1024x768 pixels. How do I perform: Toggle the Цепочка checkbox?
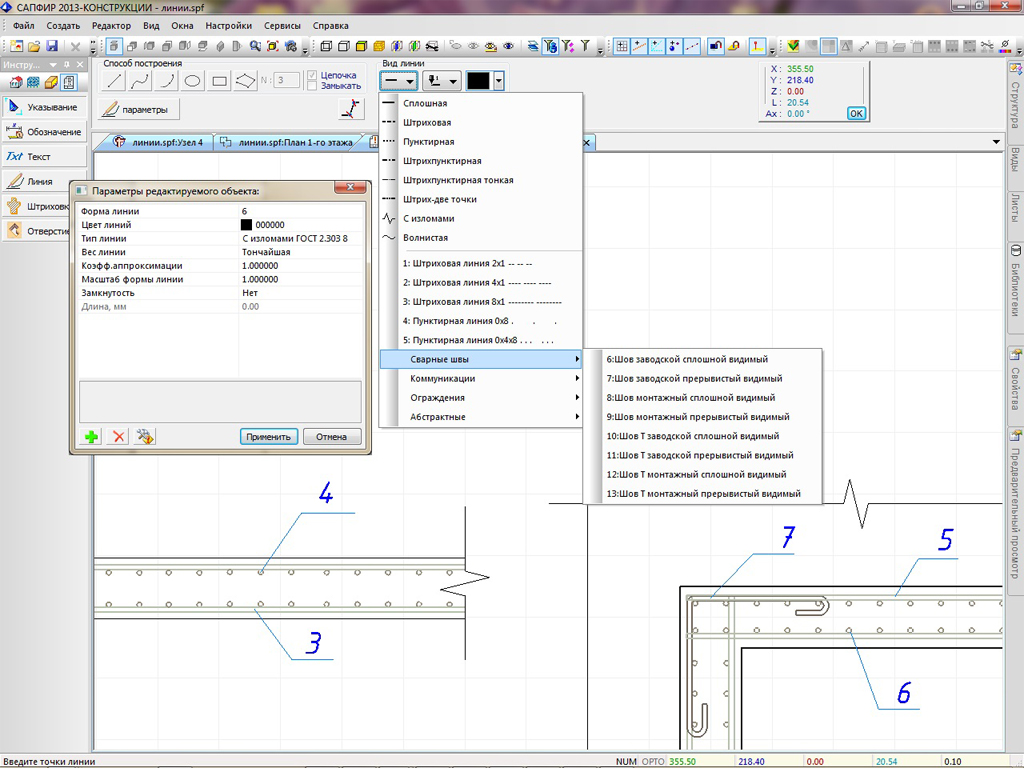click(x=313, y=75)
